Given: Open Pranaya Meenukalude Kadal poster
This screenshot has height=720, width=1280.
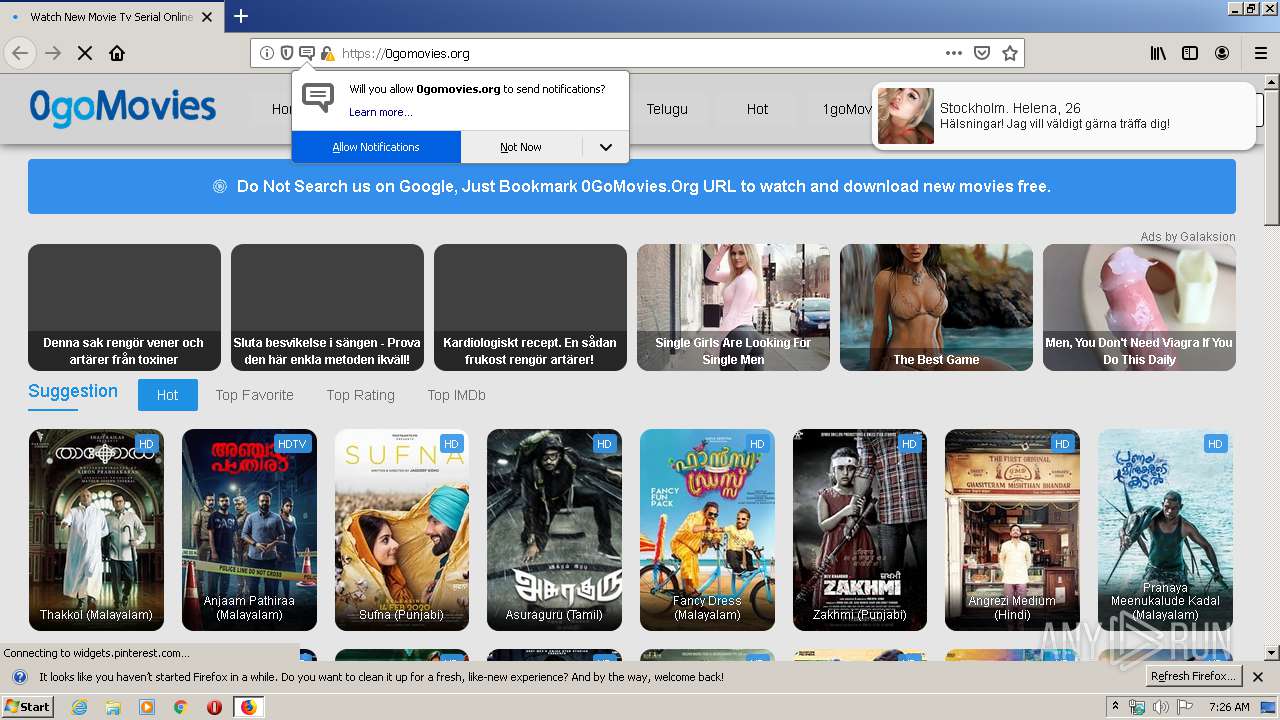Looking at the screenshot, I should pos(1165,530).
